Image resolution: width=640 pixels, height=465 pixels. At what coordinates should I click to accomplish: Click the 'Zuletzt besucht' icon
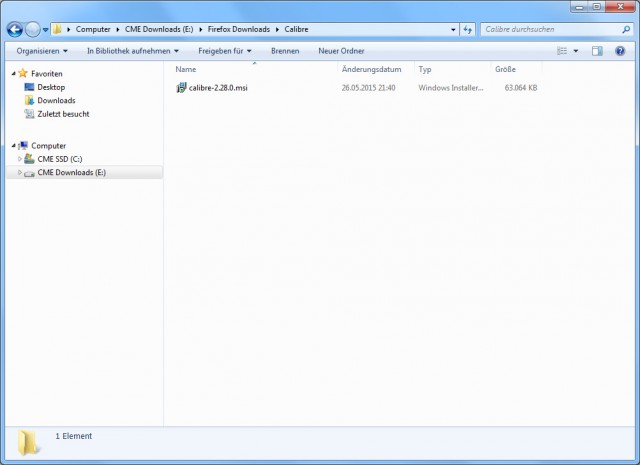click(29, 114)
